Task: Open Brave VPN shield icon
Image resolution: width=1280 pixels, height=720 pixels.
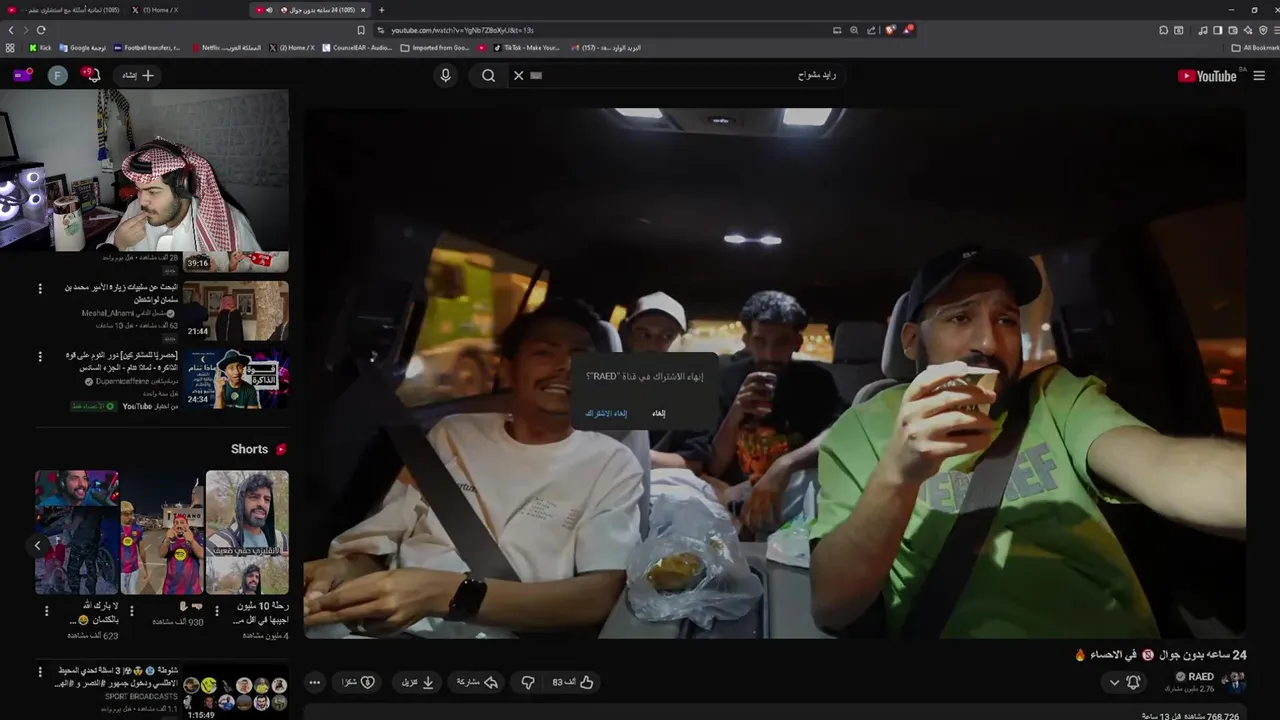Action: click(1263, 30)
